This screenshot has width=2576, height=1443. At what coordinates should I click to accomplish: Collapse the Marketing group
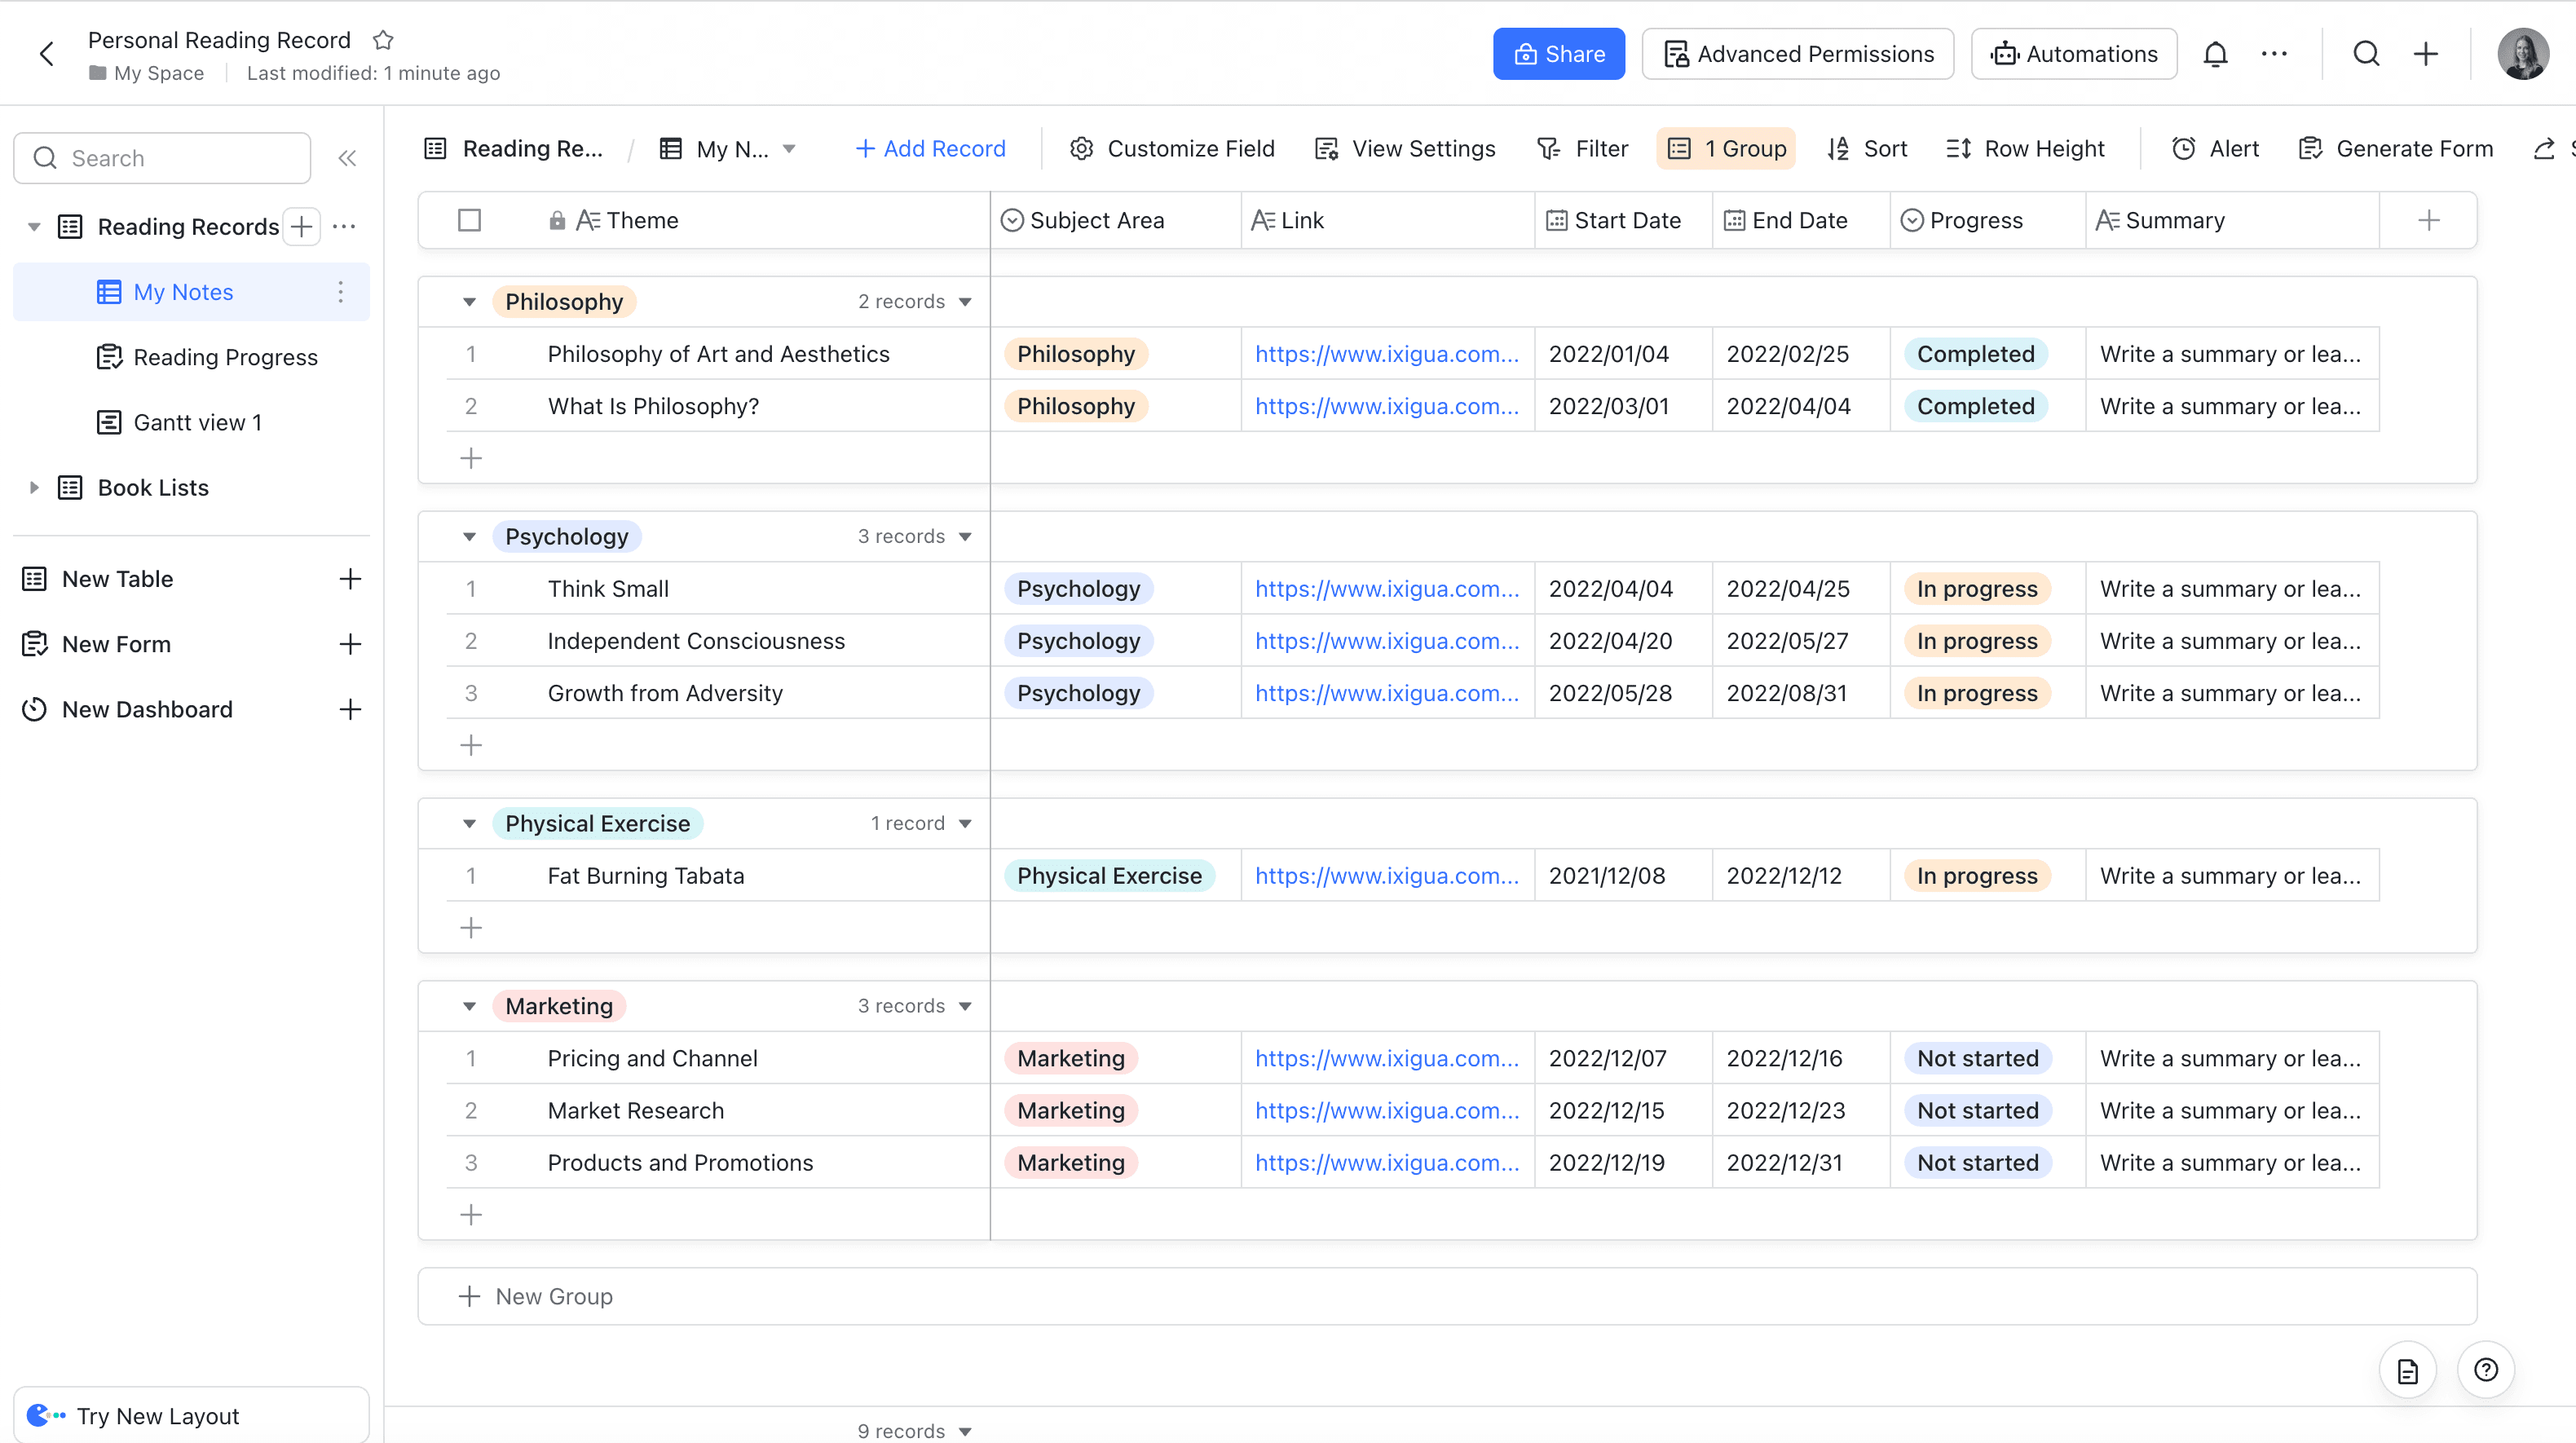tap(469, 1006)
